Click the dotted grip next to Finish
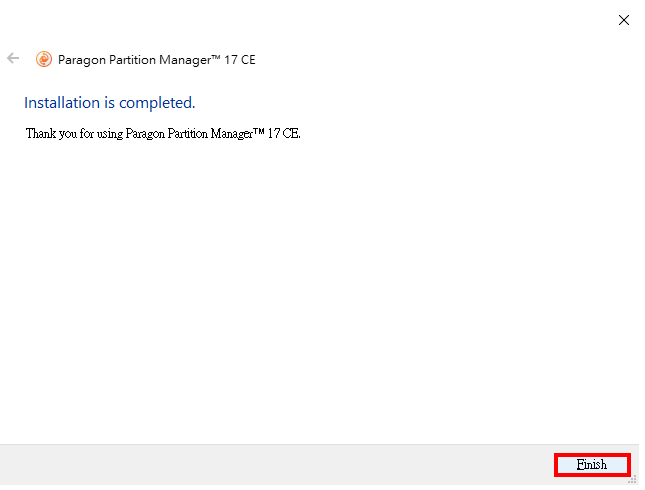Viewport: 645px width, 490px height. pos(632,479)
